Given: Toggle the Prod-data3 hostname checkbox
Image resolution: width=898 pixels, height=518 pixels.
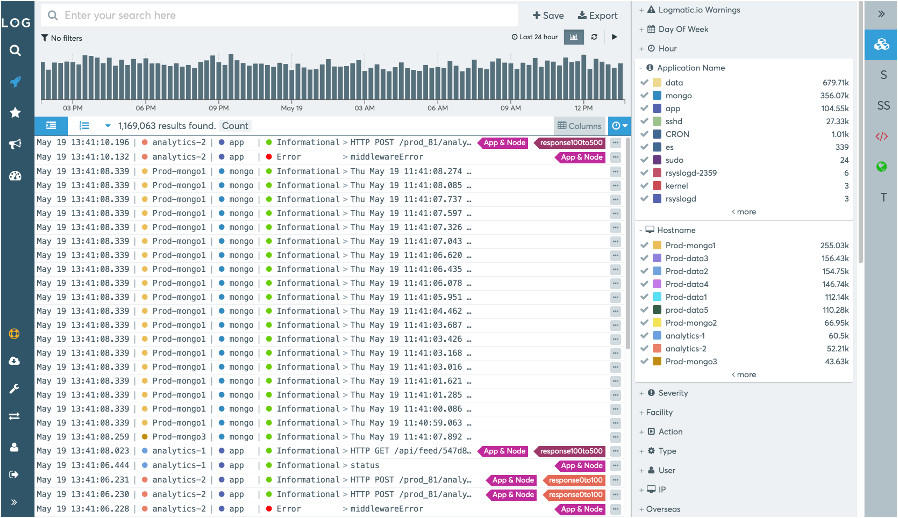Looking at the screenshot, I should pos(644,258).
